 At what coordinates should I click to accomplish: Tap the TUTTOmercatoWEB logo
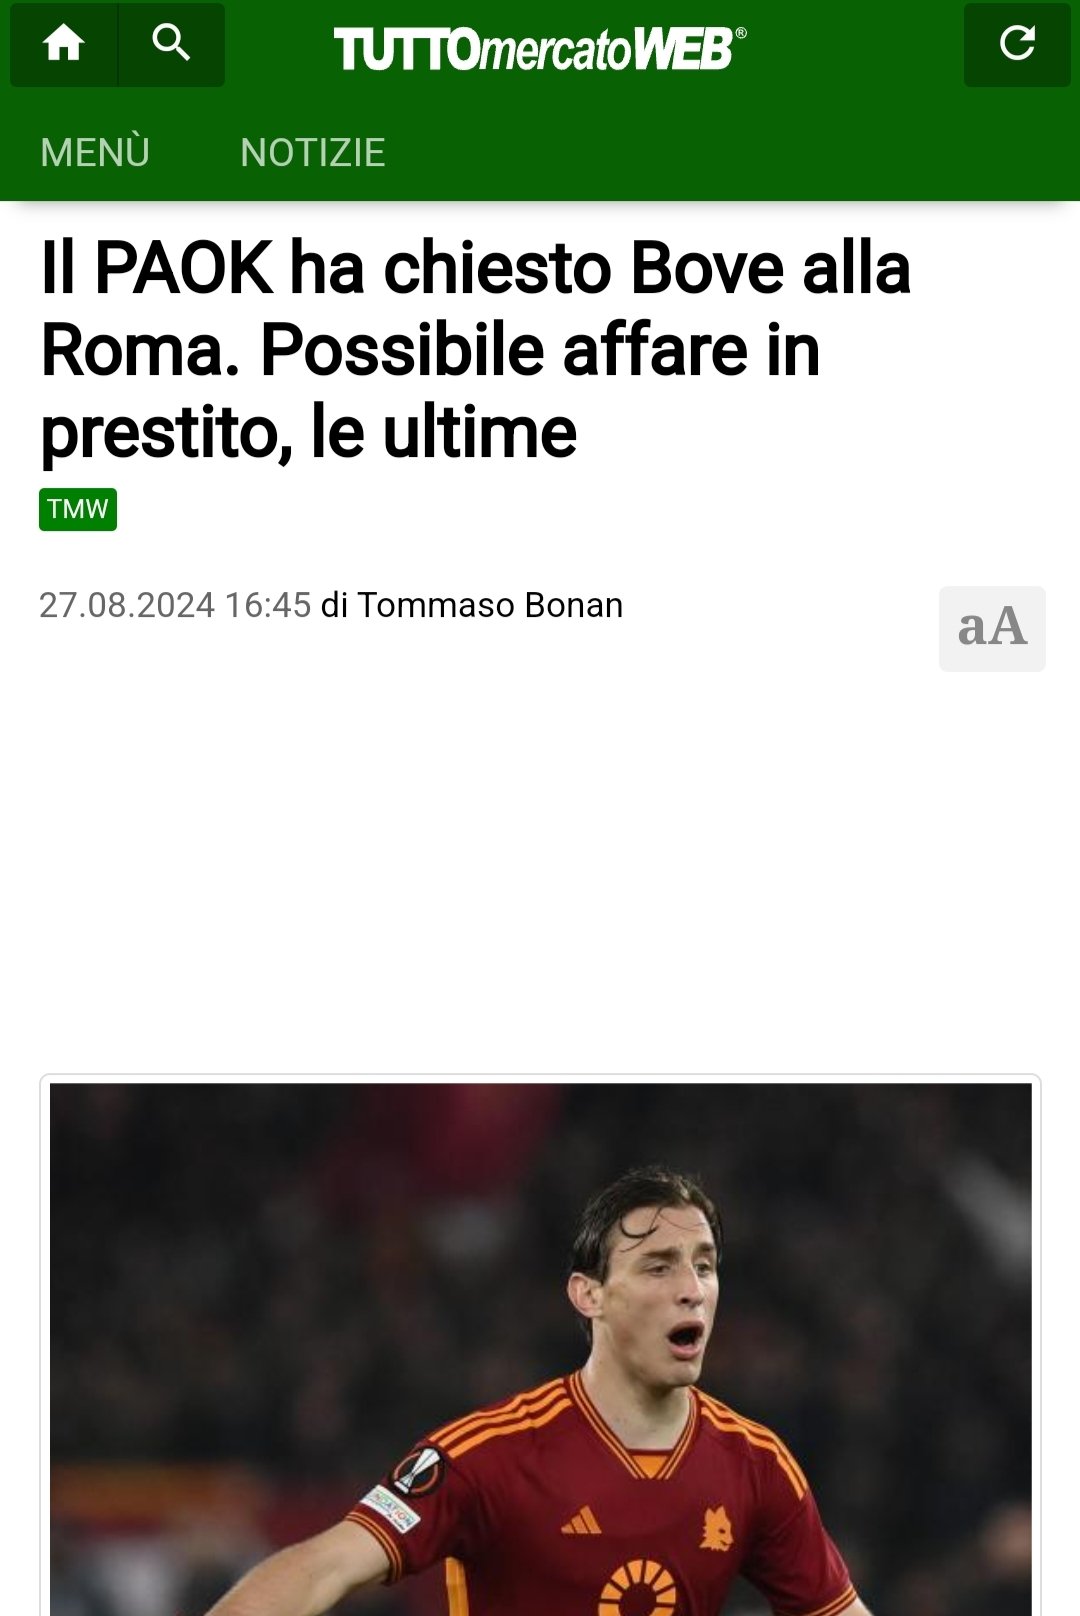[x=540, y=48]
